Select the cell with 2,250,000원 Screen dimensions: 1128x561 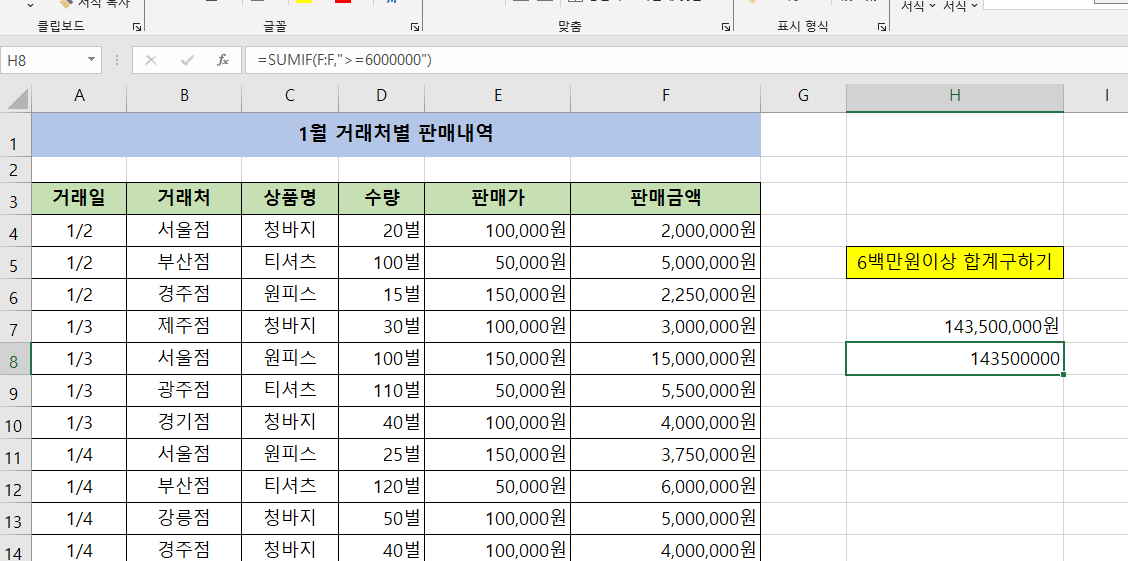pyautogui.click(x=665, y=295)
